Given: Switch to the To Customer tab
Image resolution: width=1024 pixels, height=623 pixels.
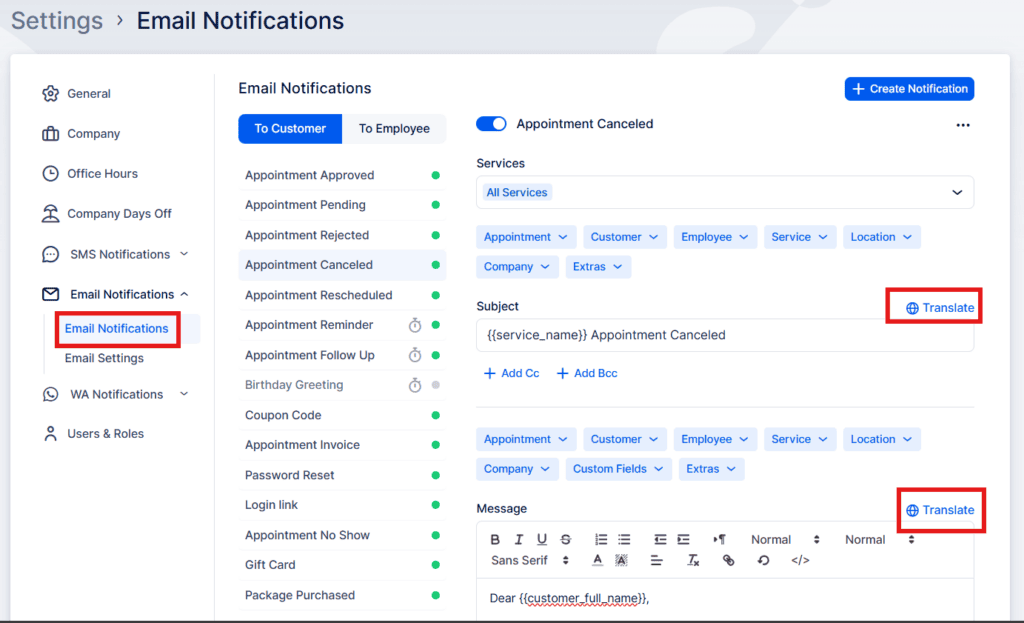Looking at the screenshot, I should point(290,129).
